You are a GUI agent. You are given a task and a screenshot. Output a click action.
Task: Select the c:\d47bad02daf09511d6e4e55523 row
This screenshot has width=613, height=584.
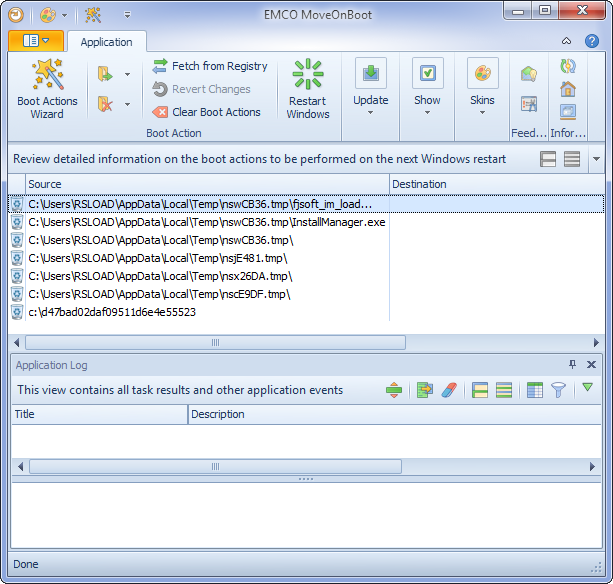(x=306, y=312)
